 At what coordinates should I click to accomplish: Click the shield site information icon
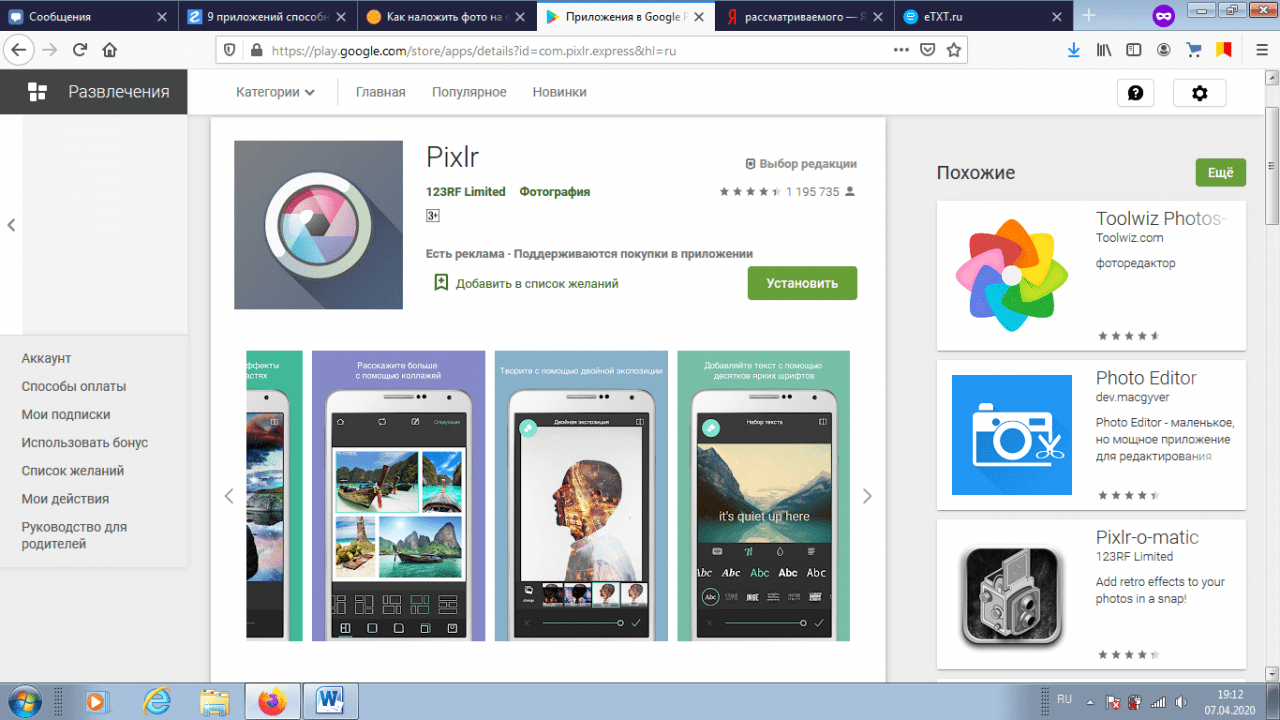[x=229, y=50]
